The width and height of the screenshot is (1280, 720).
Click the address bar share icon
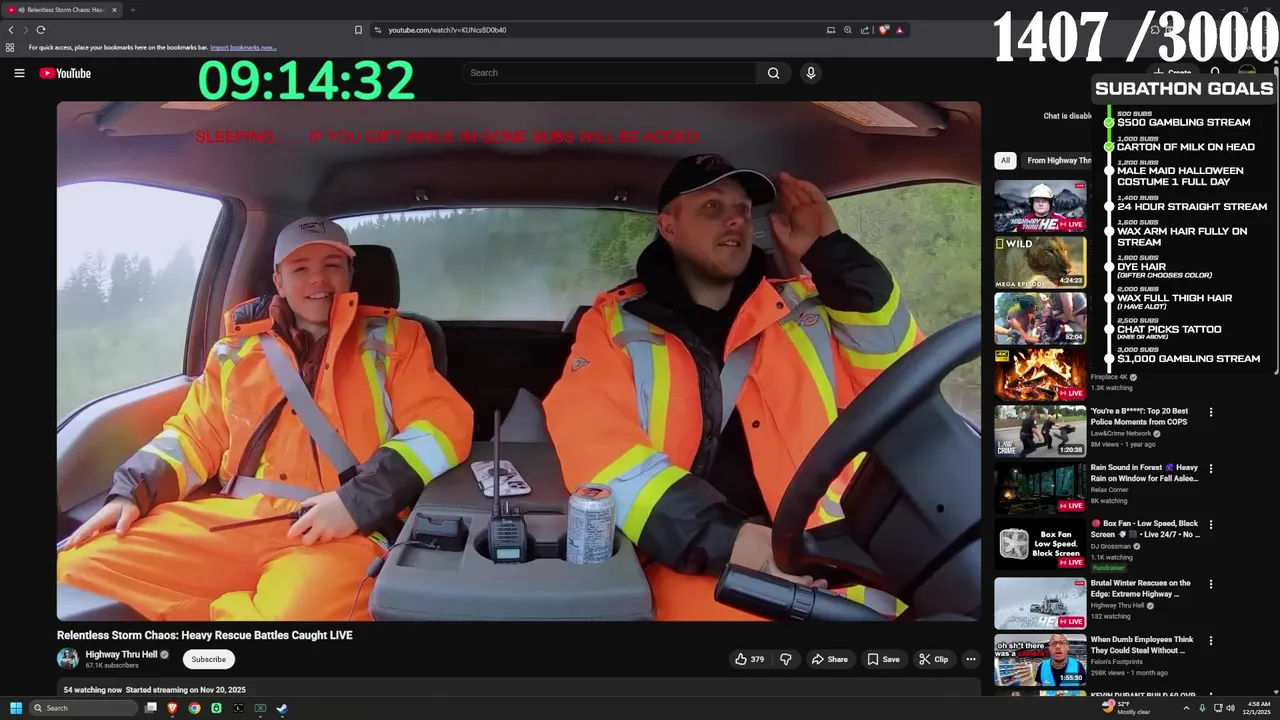[865, 30]
